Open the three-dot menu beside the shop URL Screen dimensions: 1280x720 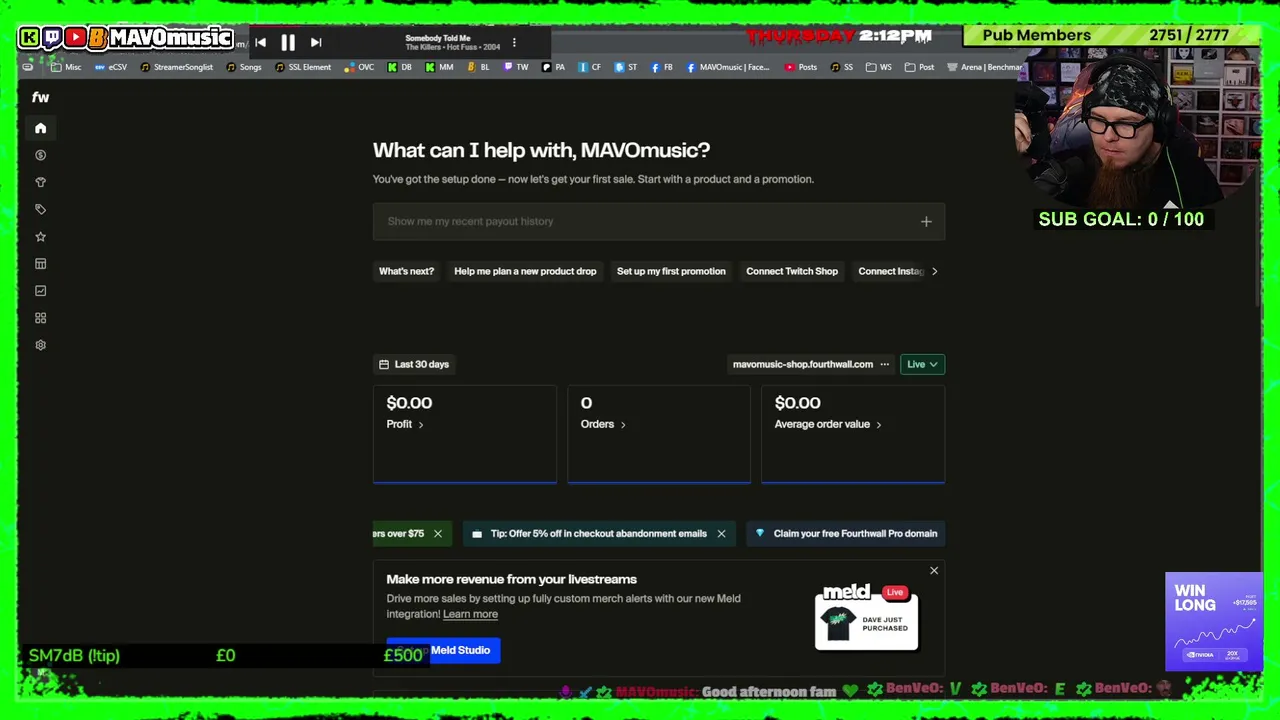click(884, 364)
